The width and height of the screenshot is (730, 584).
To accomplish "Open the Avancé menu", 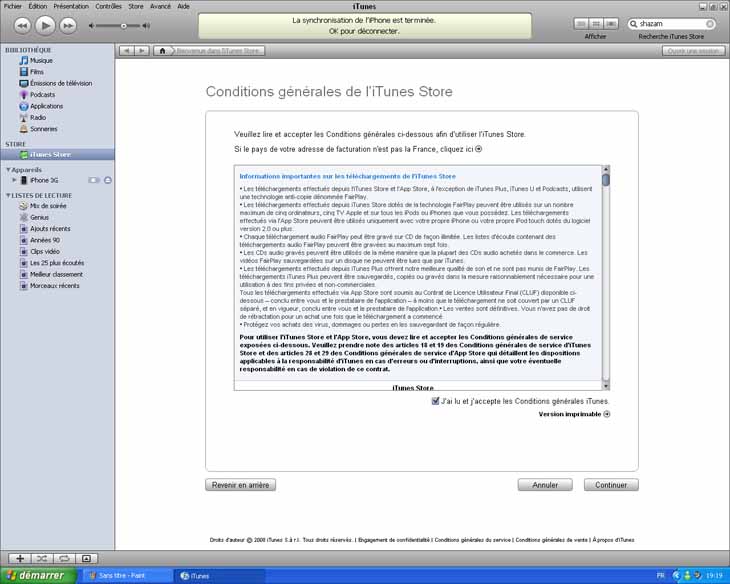I will point(160,6).
